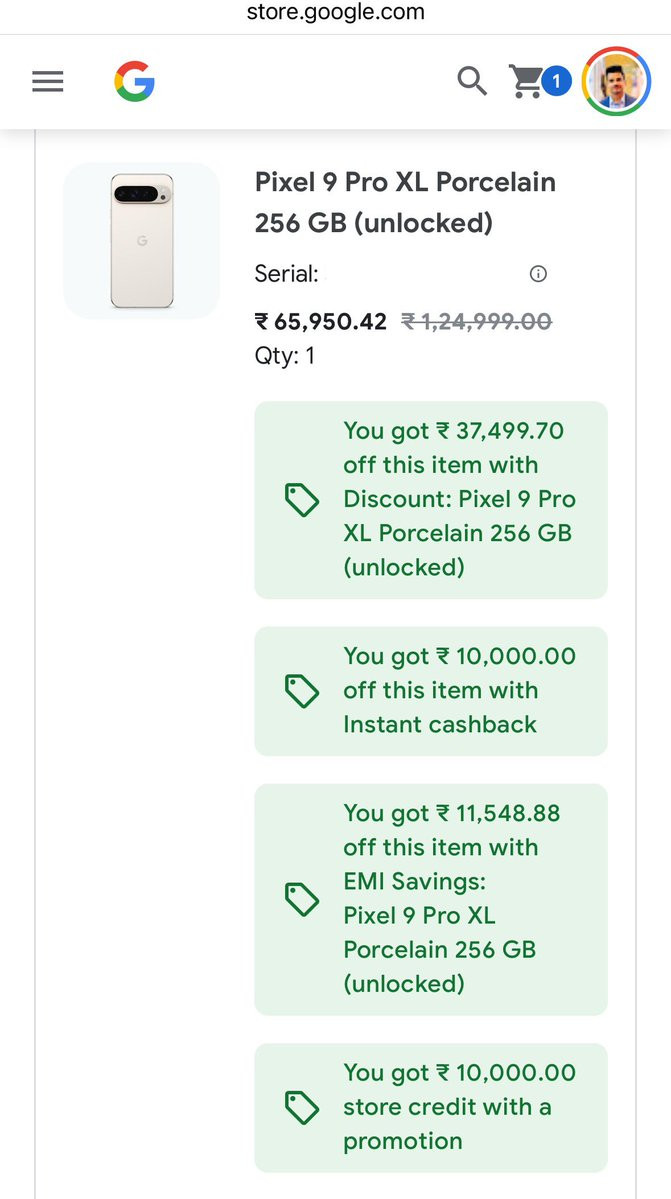
Task: Click the cart item count badge
Action: click(557, 80)
